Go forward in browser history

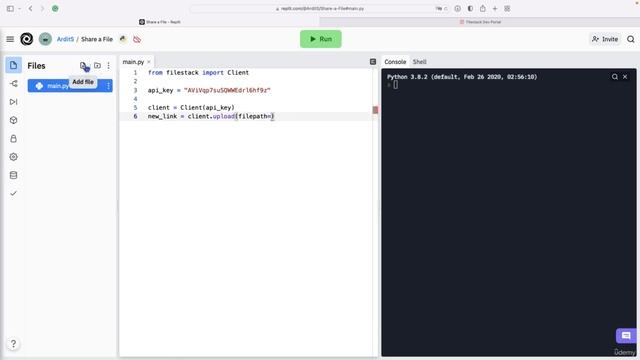(x=42, y=8)
